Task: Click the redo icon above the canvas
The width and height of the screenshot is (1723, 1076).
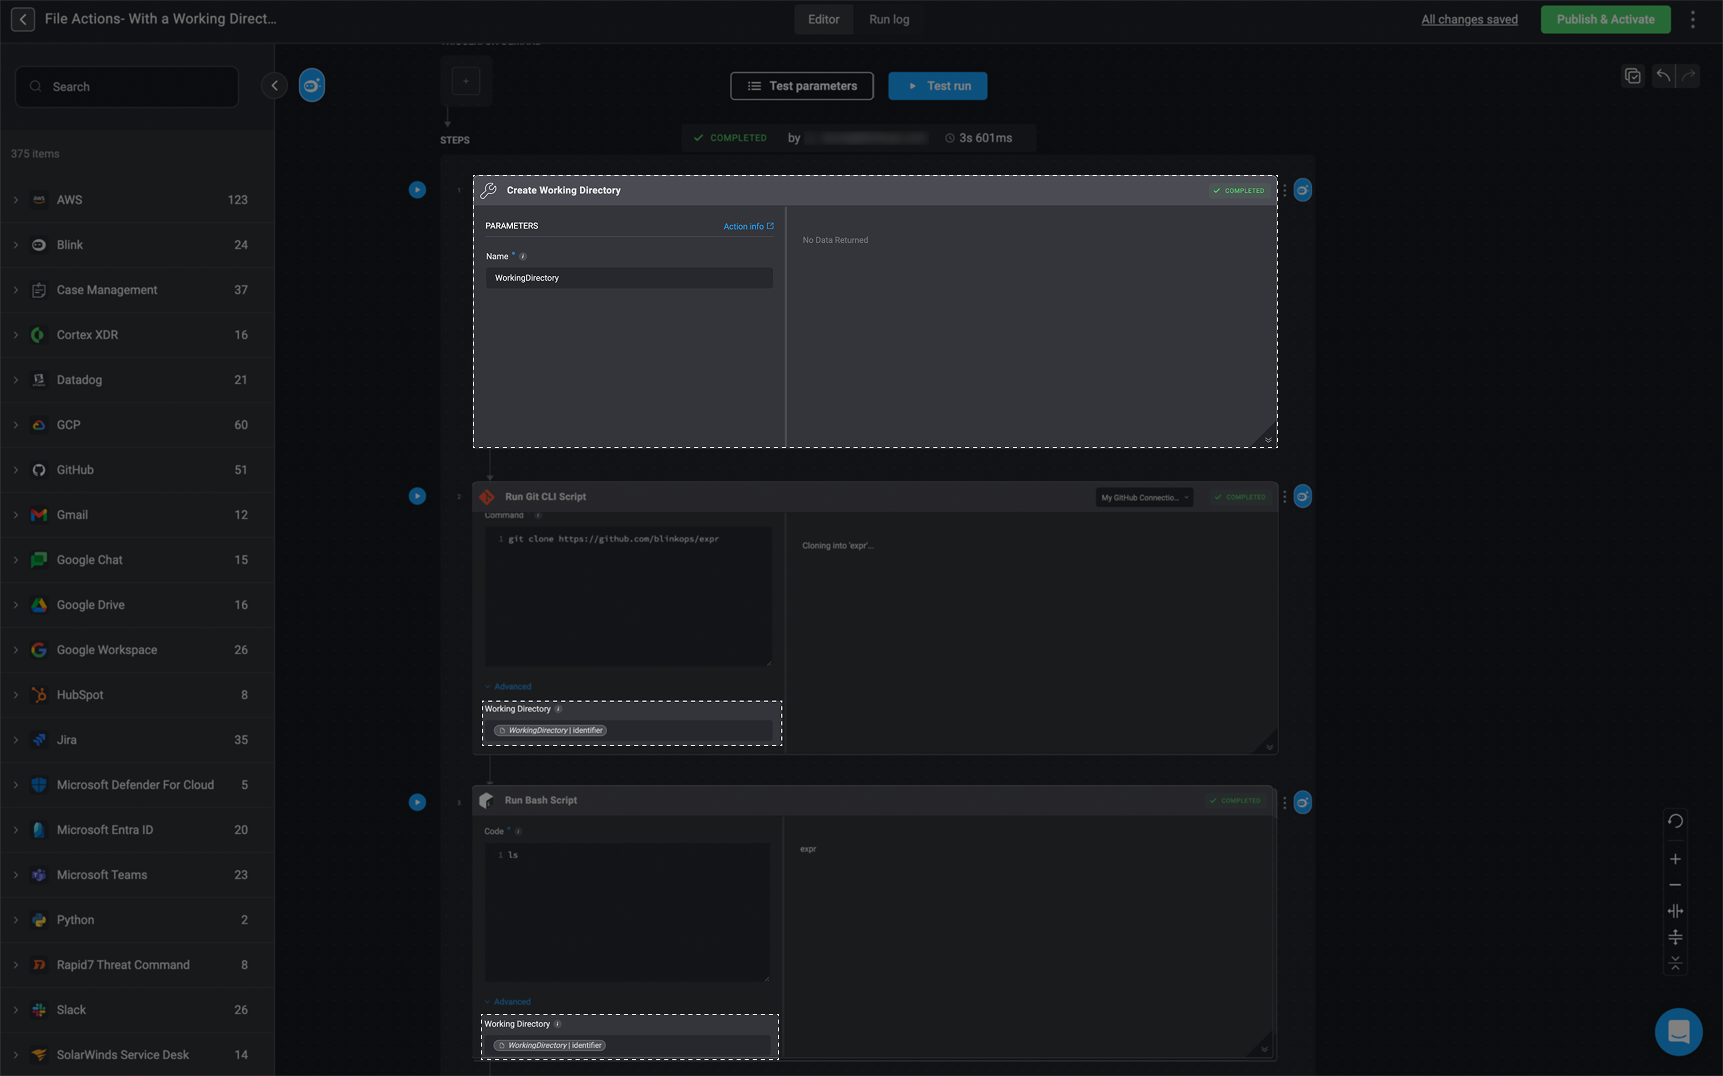Action: [x=1688, y=75]
